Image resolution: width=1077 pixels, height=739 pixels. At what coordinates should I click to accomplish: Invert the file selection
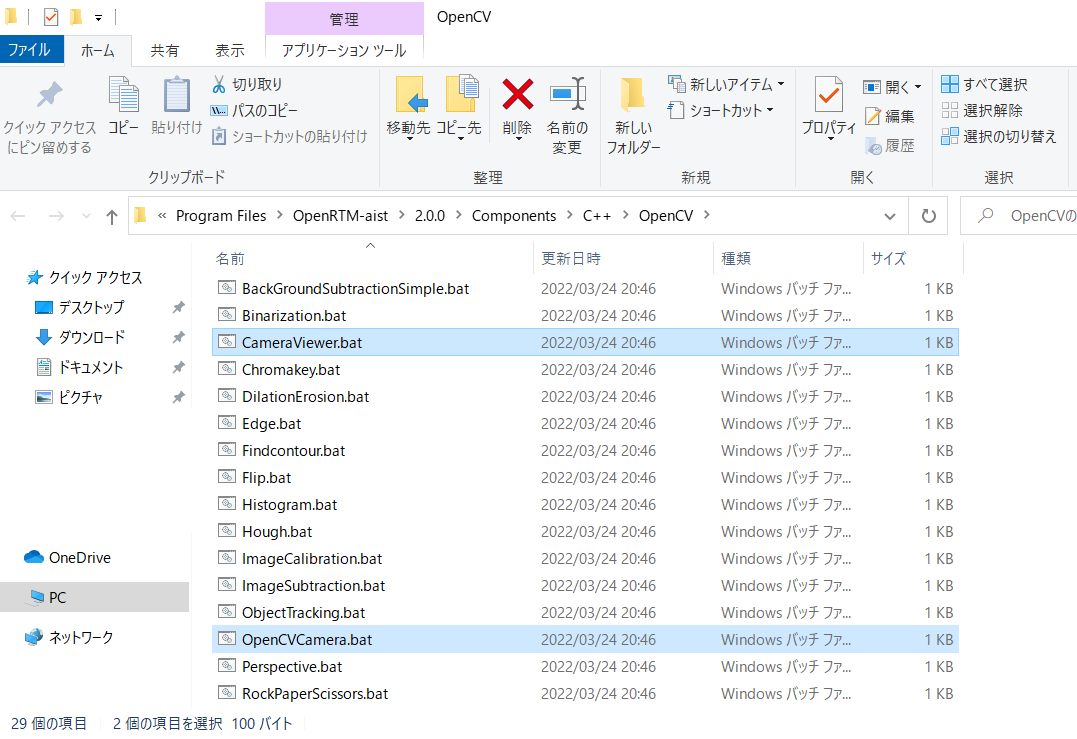999,137
